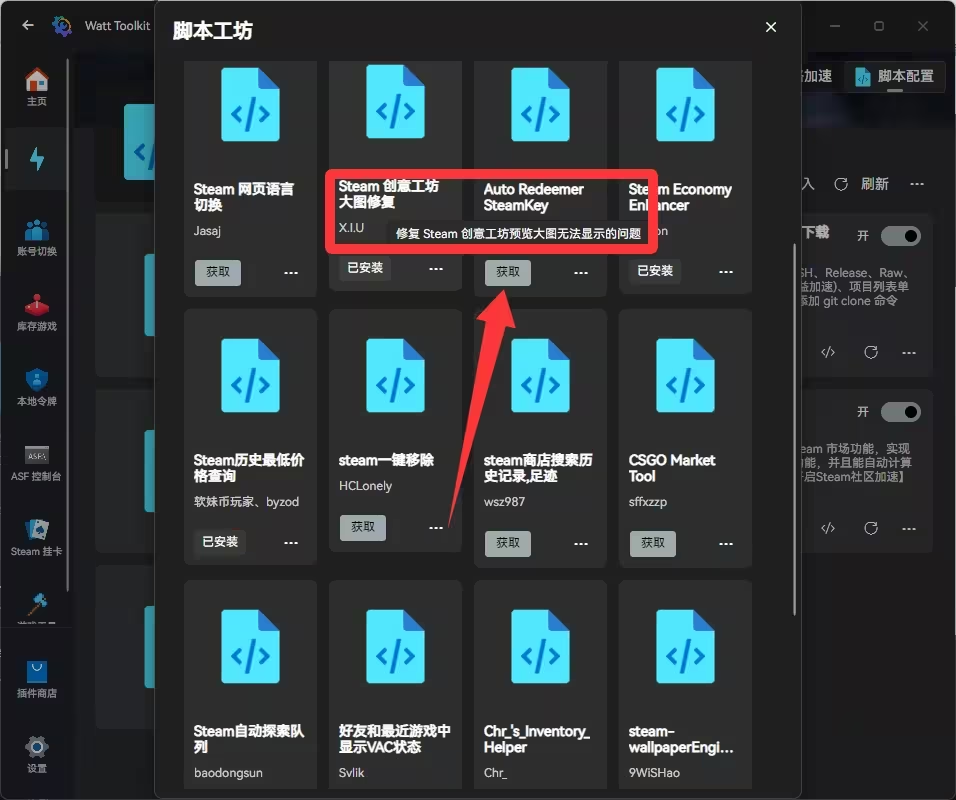This screenshot has width=956, height=800.
Task: Open 库存游戏 game library
Action: point(37,313)
